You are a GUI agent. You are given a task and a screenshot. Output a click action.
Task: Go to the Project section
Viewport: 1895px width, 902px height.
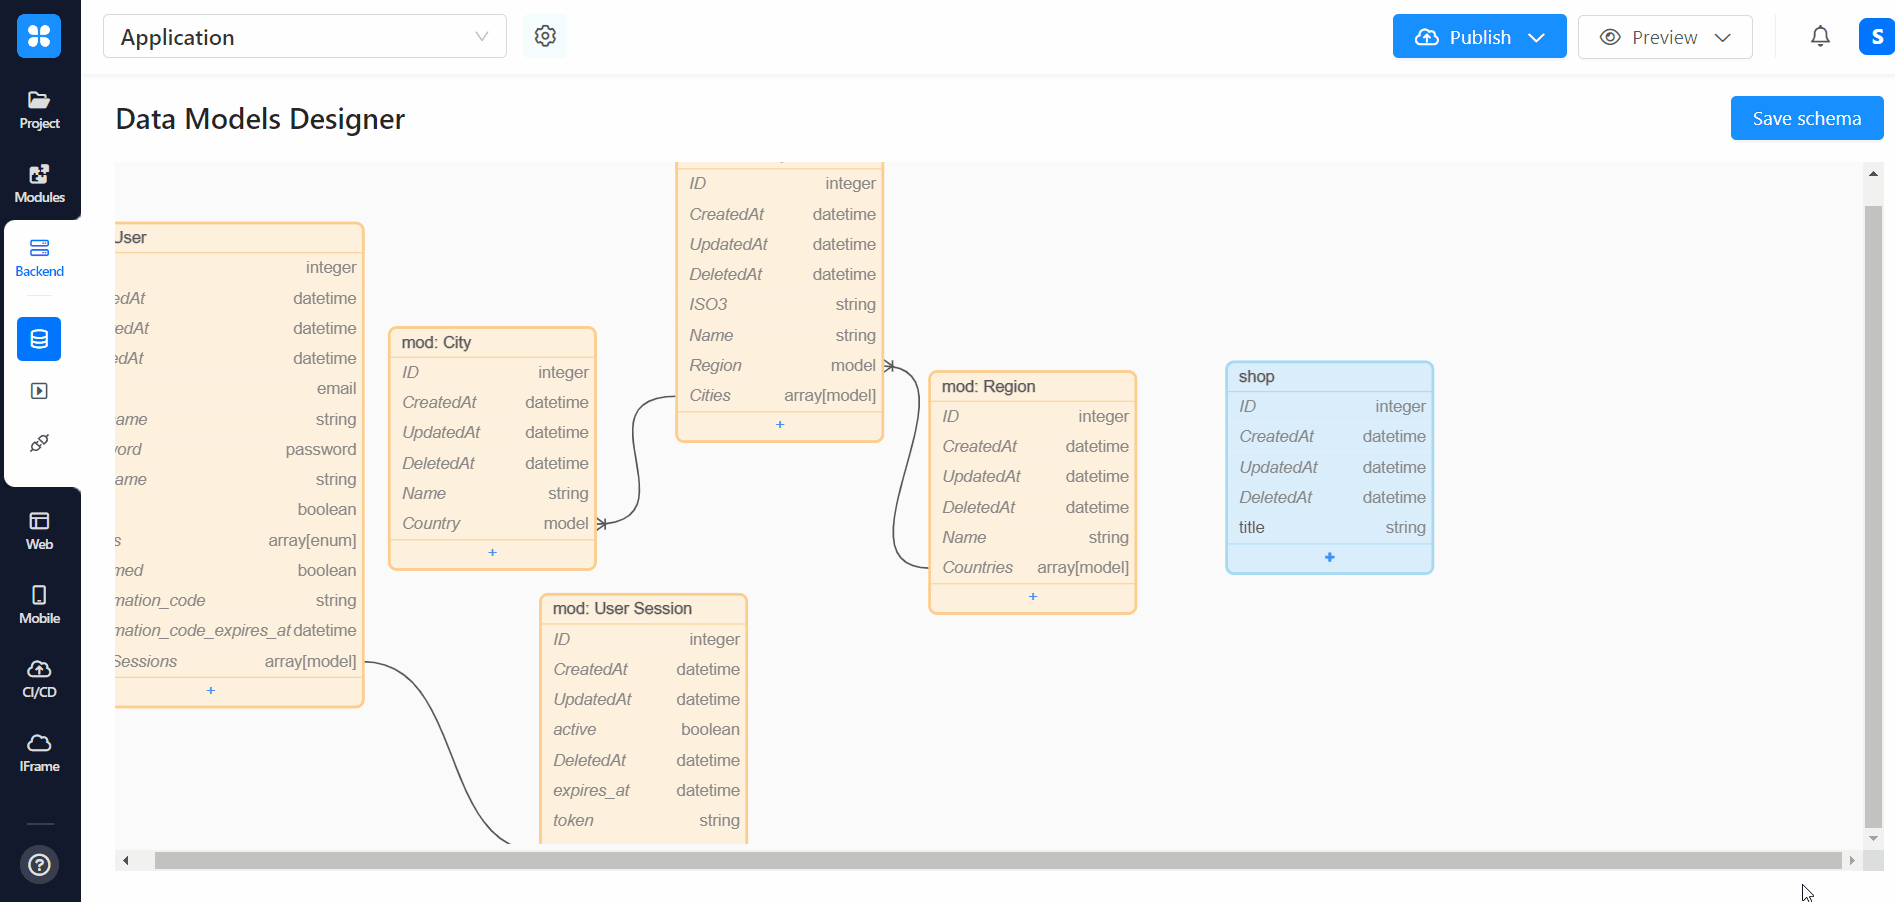[x=39, y=110]
